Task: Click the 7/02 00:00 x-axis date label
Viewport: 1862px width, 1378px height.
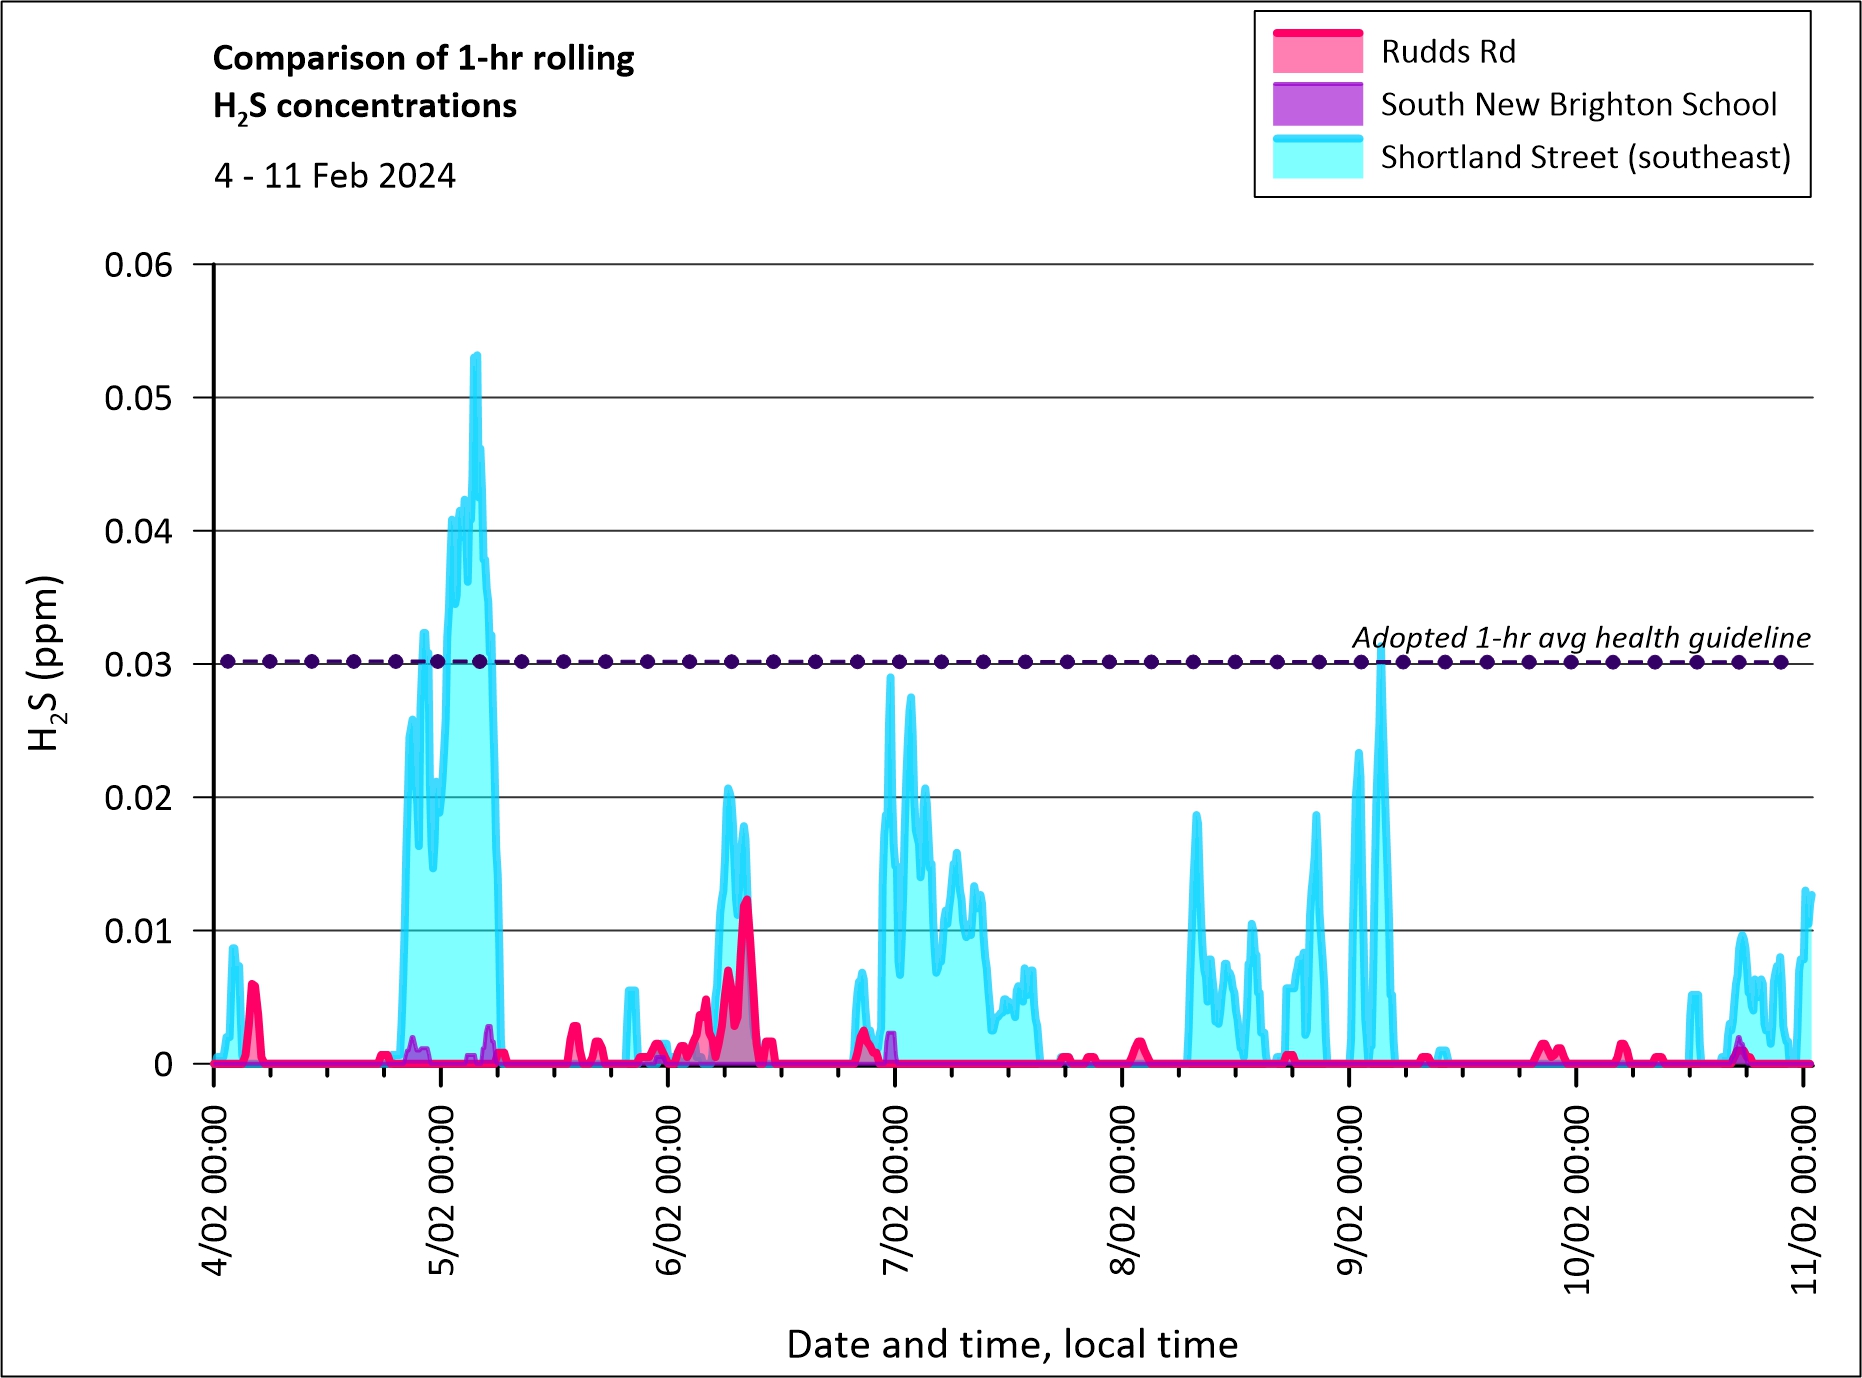Action: 895,1190
